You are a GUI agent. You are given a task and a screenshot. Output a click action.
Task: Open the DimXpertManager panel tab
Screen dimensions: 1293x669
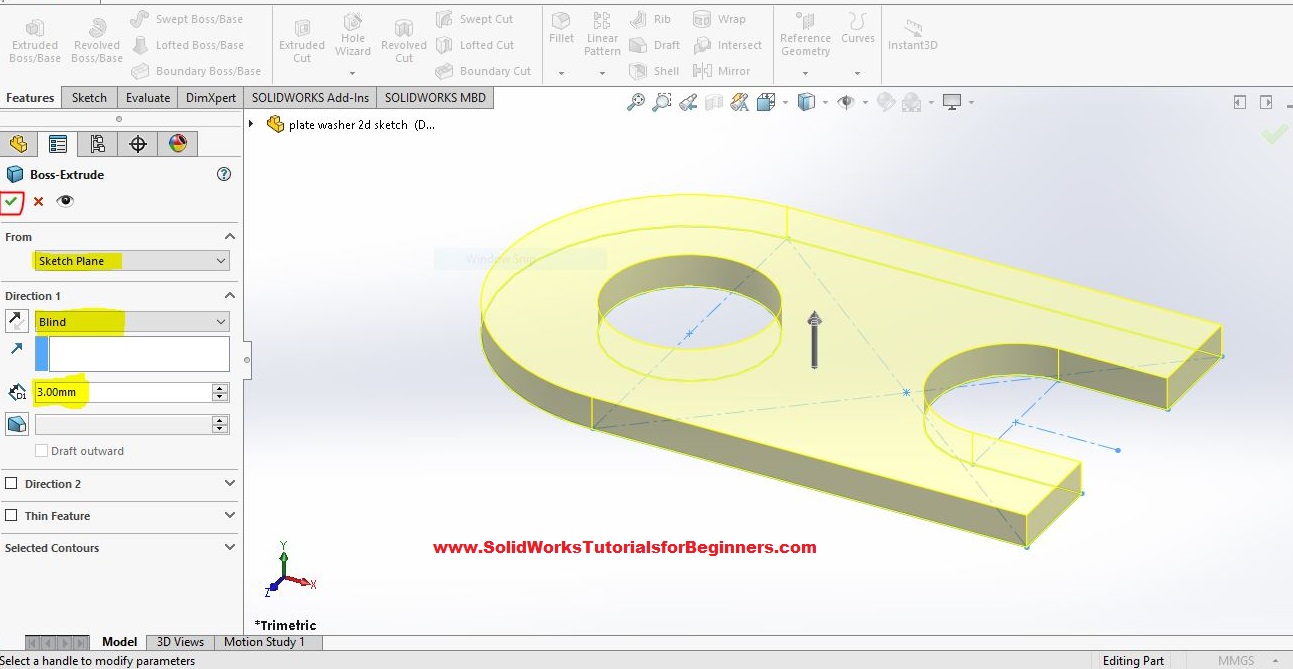(138, 144)
